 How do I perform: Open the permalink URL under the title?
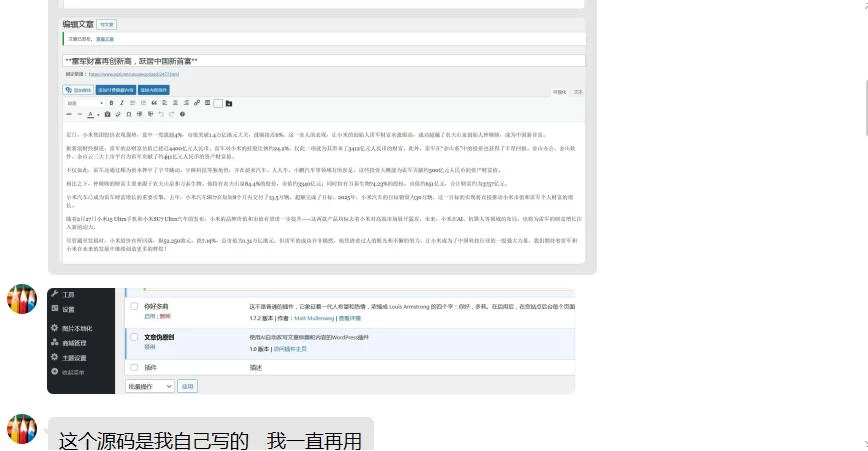[133, 74]
